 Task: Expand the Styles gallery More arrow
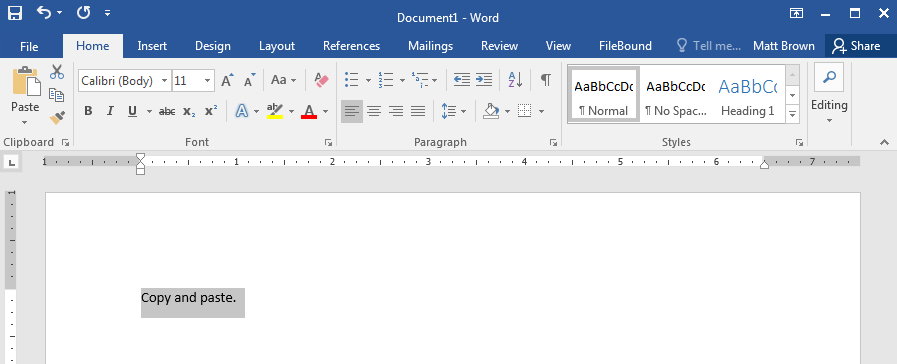click(792, 114)
